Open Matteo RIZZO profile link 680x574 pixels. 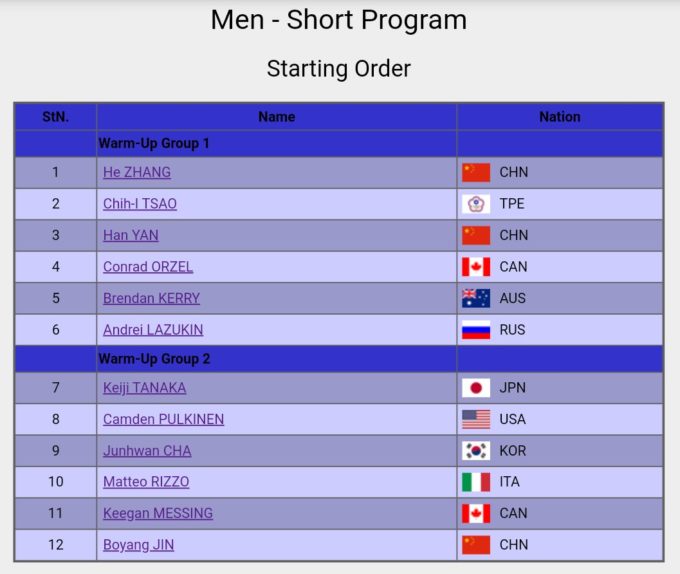(146, 482)
